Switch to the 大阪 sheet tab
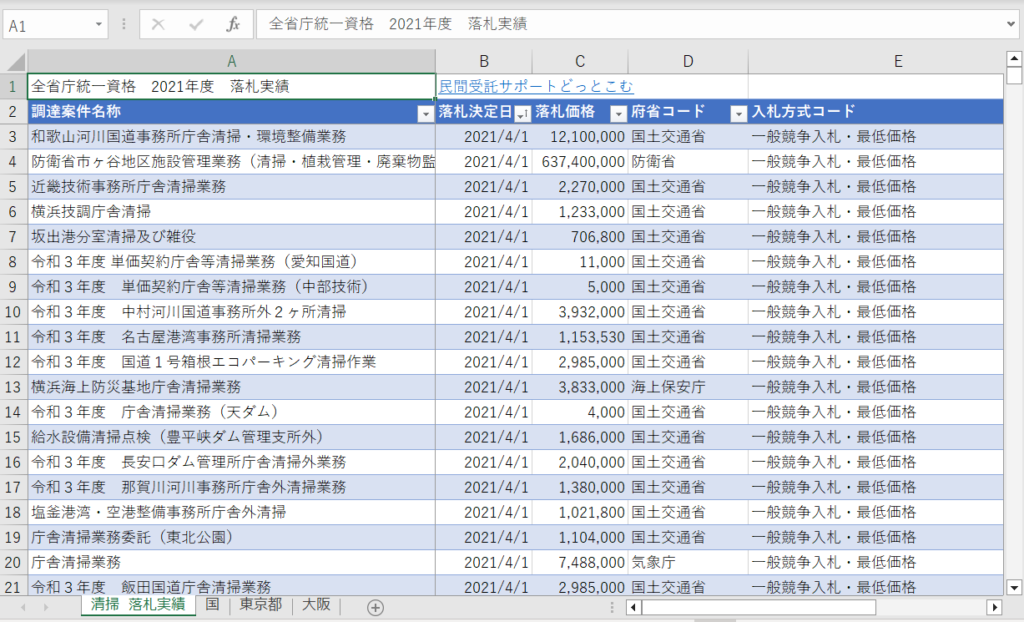The height and width of the screenshot is (622, 1024). click(316, 606)
